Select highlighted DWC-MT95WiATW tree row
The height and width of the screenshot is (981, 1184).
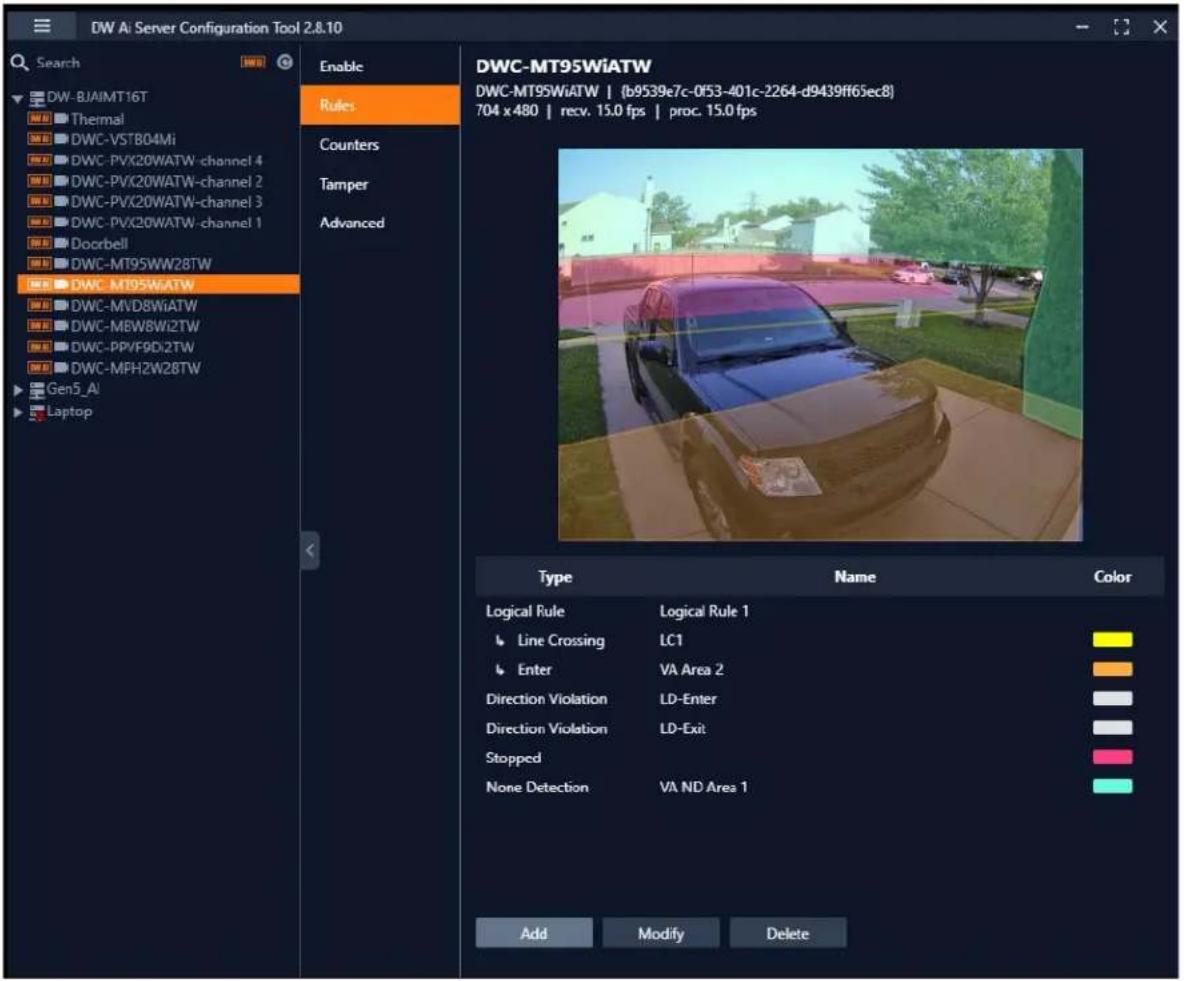tap(158, 285)
